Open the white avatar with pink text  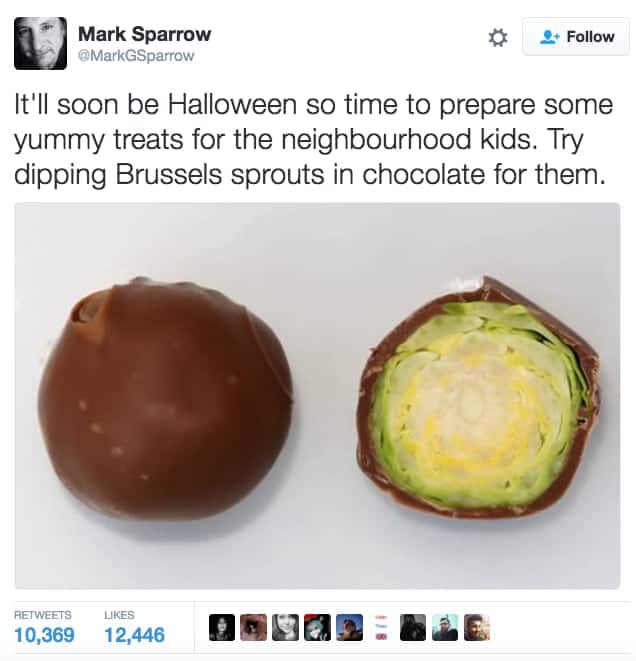pos(381,628)
